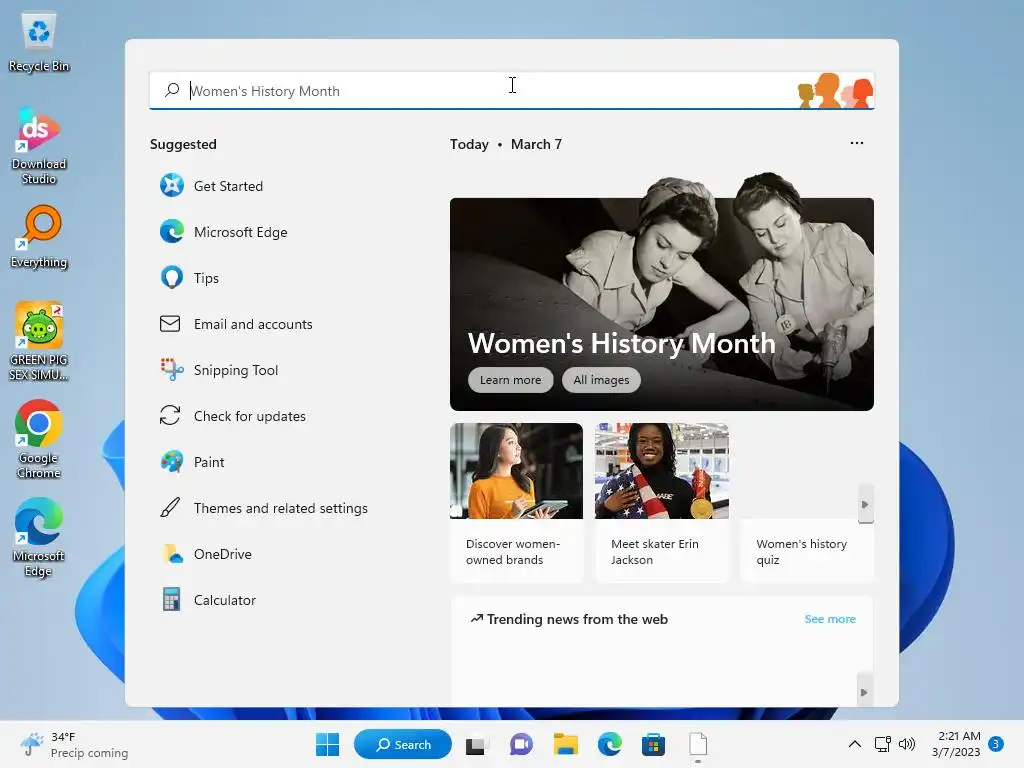This screenshot has height=768, width=1024.
Task: Select Download Studio desktop shortcut
Action: tap(39, 147)
